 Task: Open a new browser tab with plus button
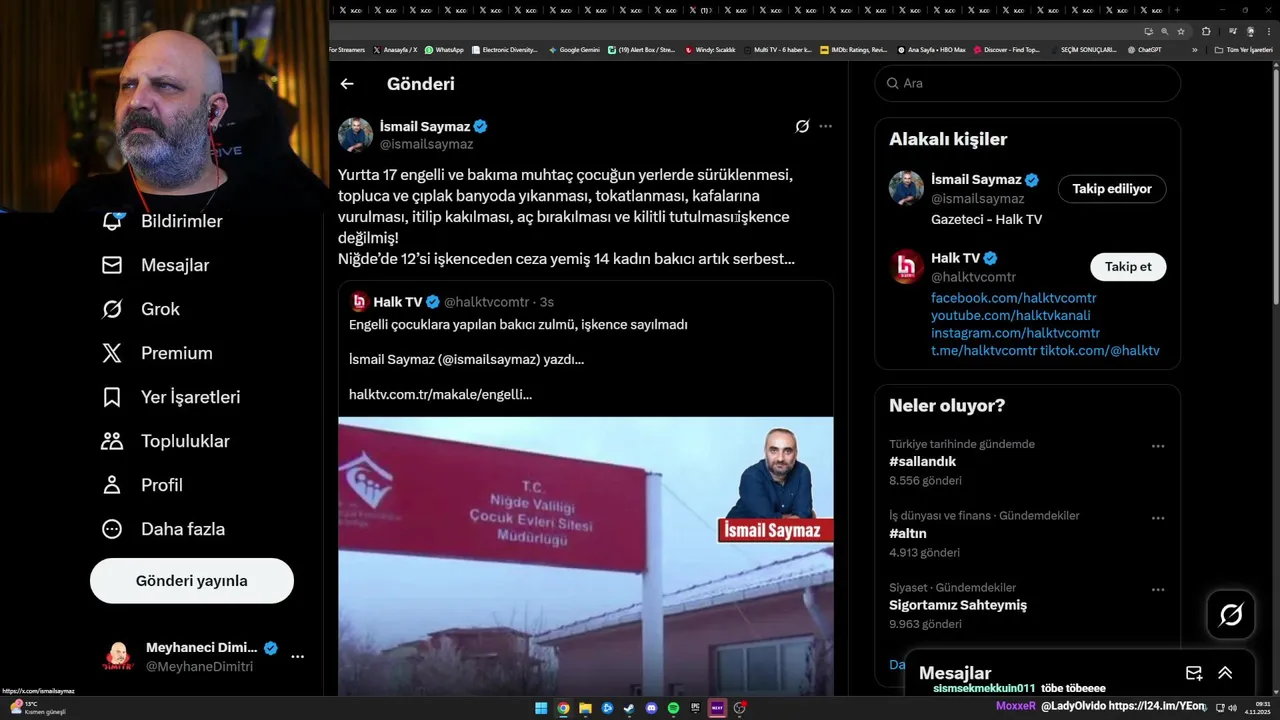point(1178,10)
